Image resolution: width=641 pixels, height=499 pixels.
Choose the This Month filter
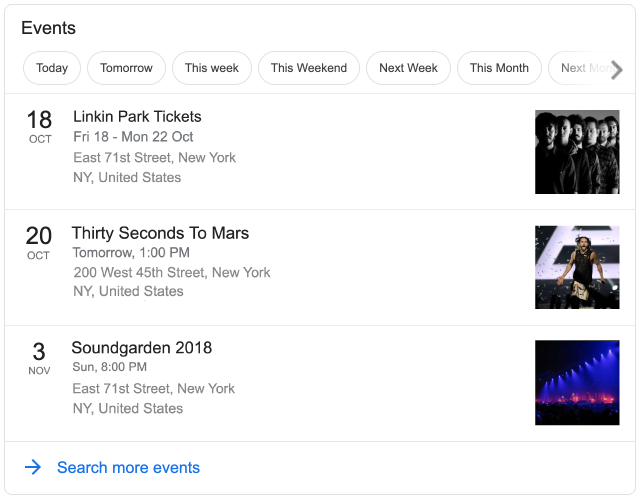pos(499,68)
